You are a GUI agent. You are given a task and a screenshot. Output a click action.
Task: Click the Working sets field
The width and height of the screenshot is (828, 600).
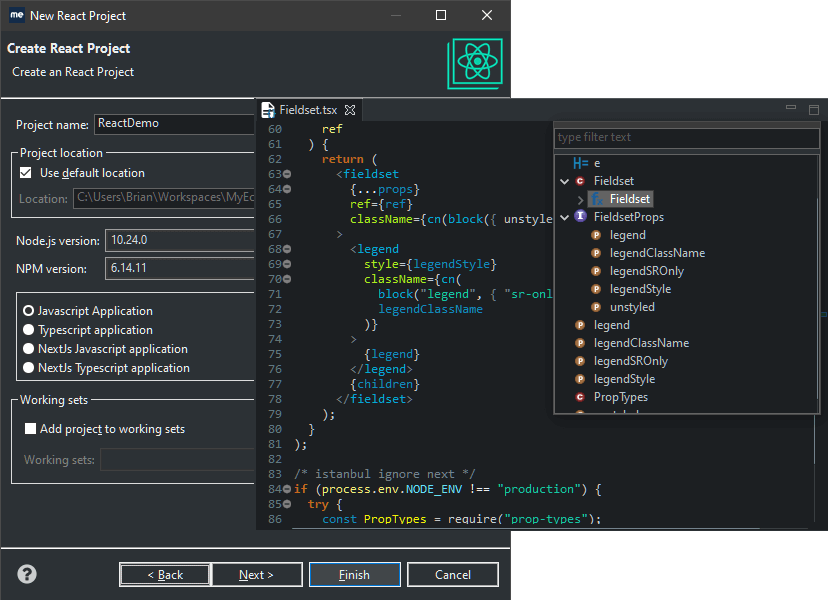tap(178, 460)
